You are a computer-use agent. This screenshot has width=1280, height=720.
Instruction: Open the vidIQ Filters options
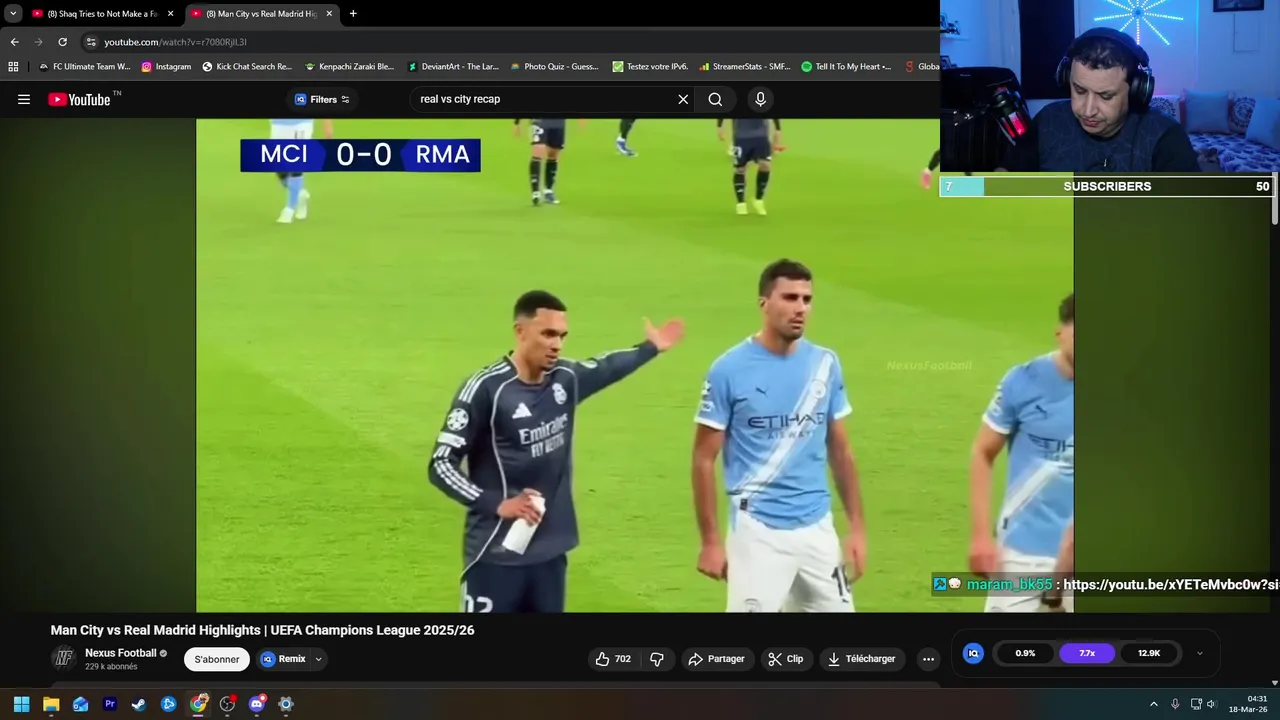tap(322, 99)
